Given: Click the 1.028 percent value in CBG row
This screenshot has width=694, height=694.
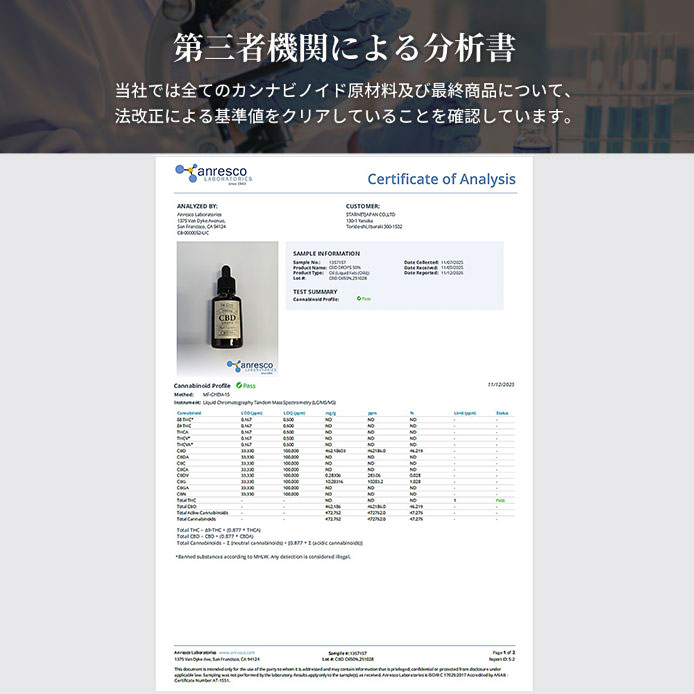Looking at the screenshot, I should 415,482.
